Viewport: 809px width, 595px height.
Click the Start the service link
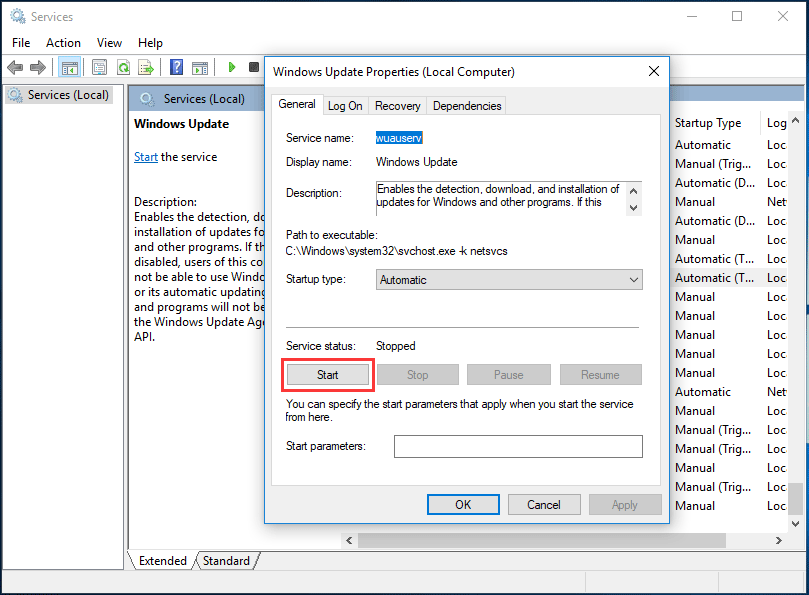(145, 157)
